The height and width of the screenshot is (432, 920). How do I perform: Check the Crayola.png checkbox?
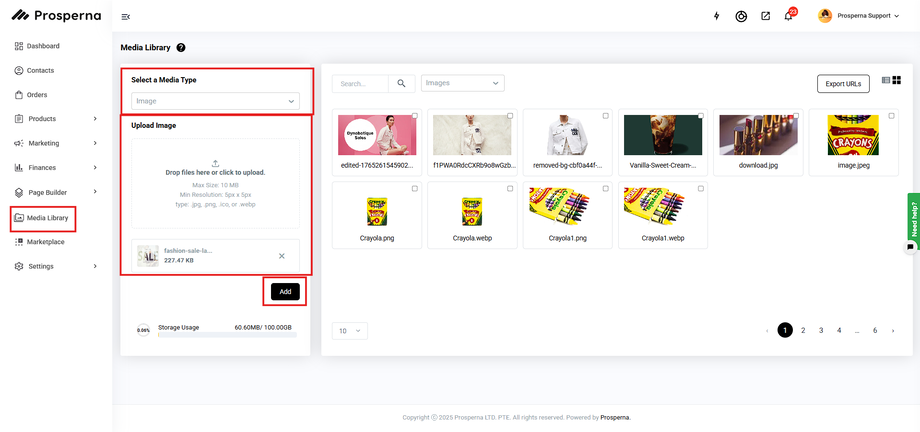pyautogui.click(x=414, y=189)
